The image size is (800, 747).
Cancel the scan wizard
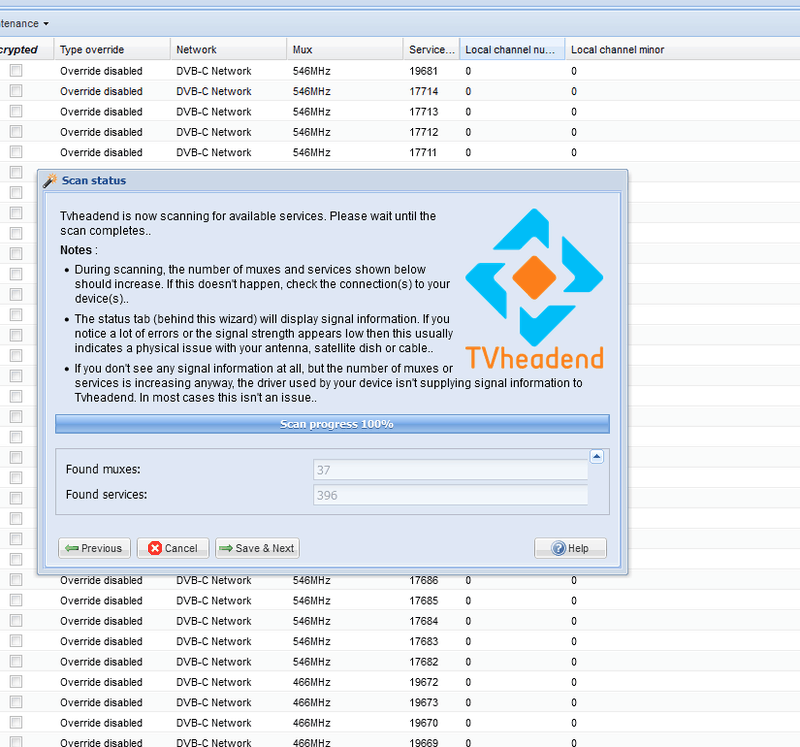[173, 548]
